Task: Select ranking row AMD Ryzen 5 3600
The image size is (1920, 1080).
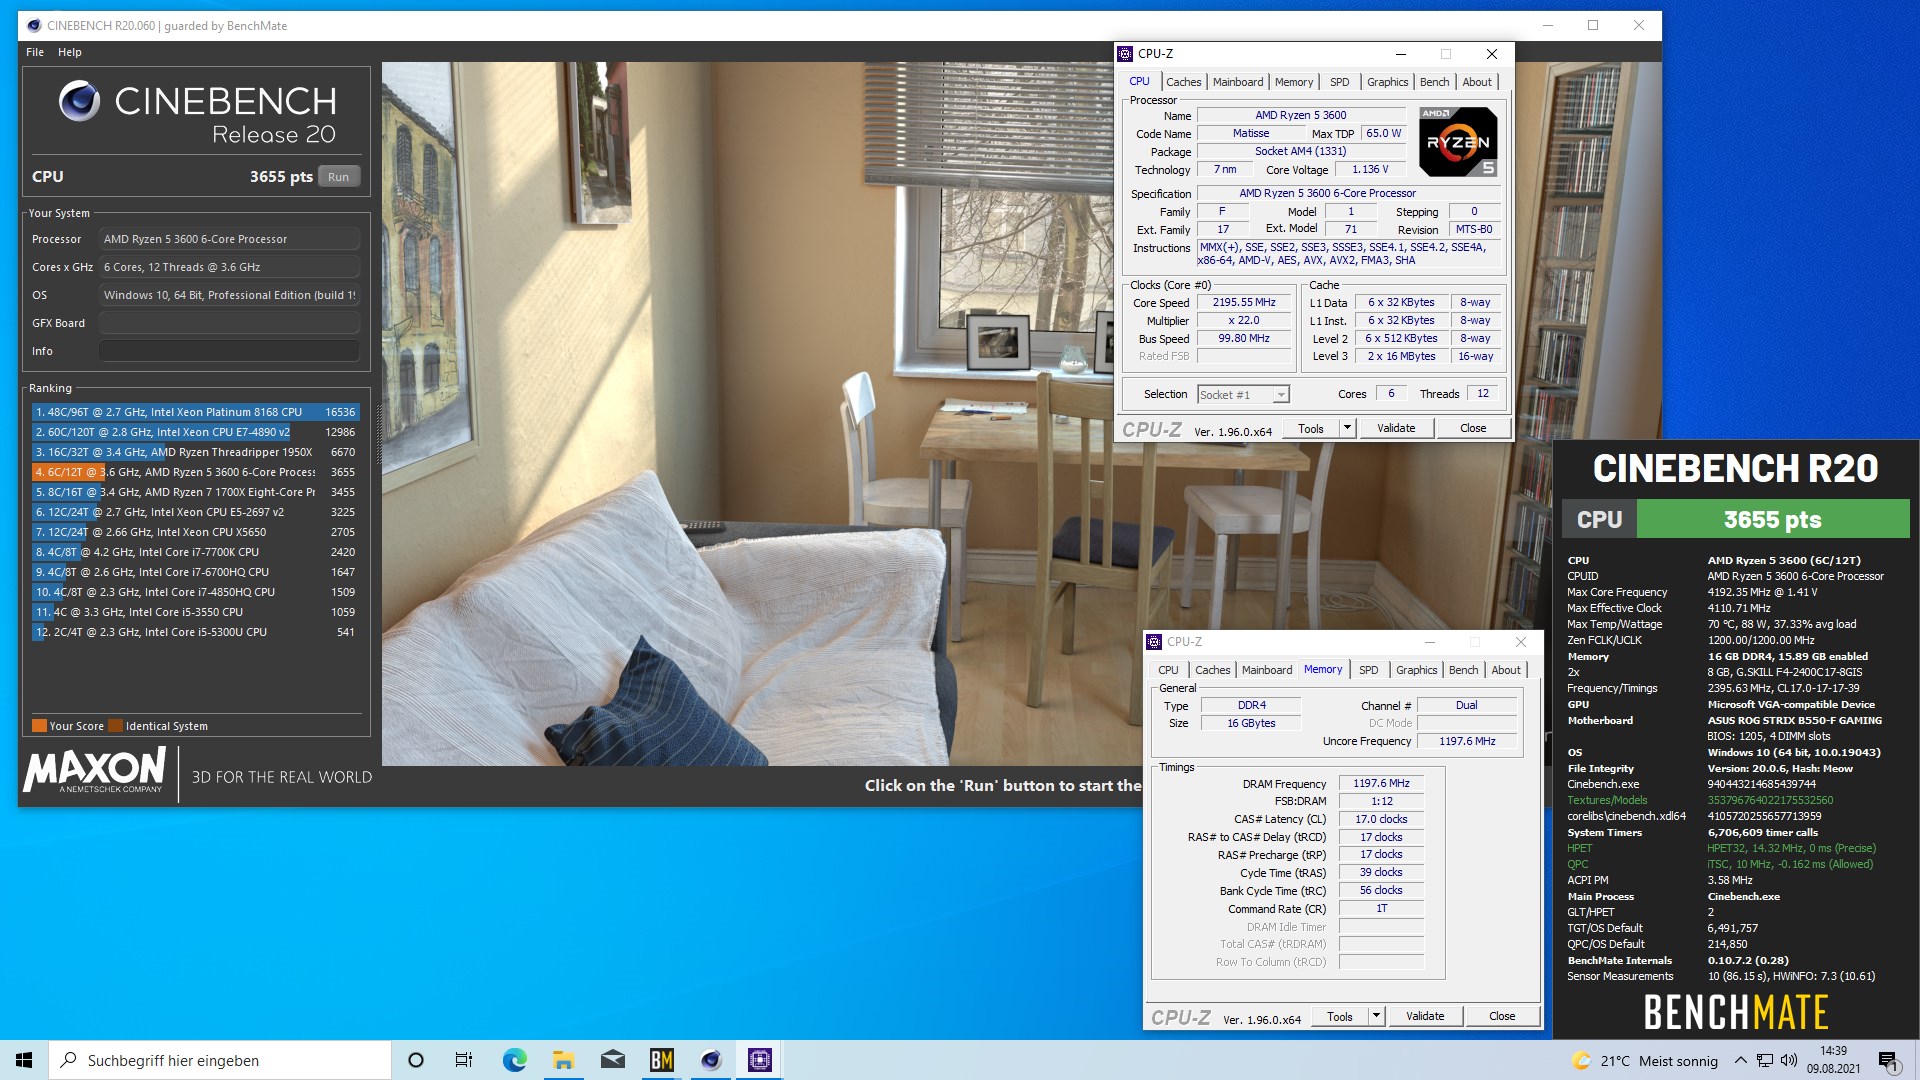Action: (x=195, y=472)
